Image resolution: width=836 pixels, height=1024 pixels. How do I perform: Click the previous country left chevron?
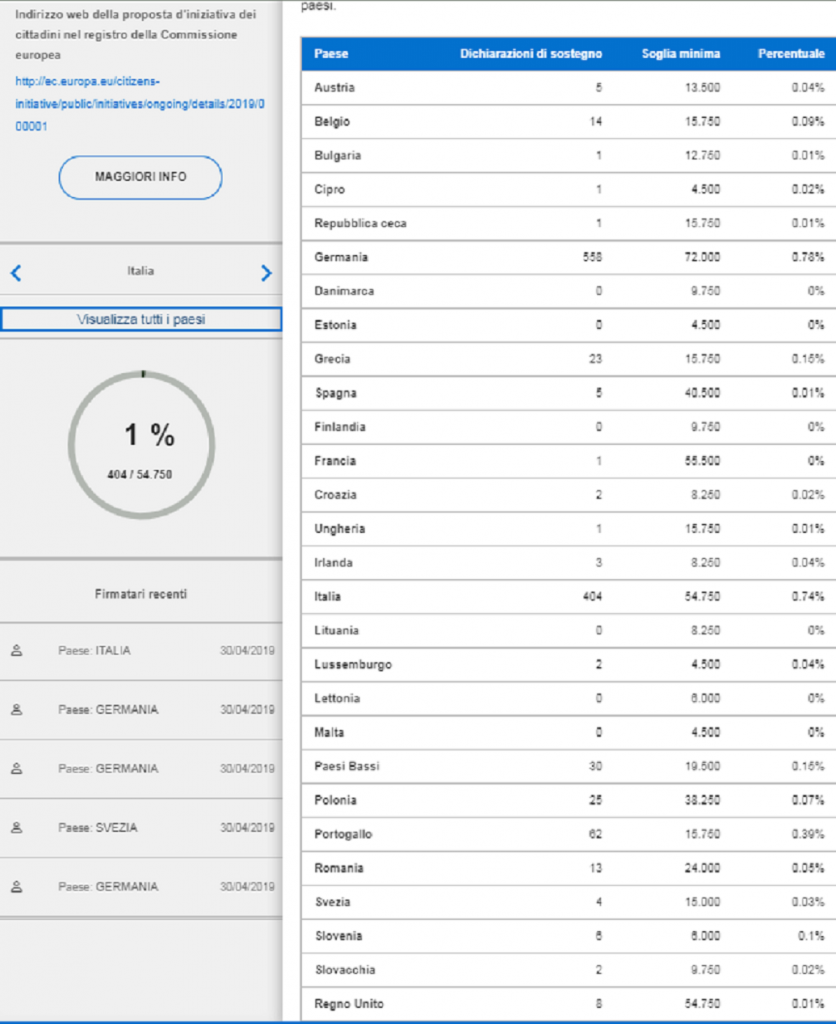coord(16,273)
